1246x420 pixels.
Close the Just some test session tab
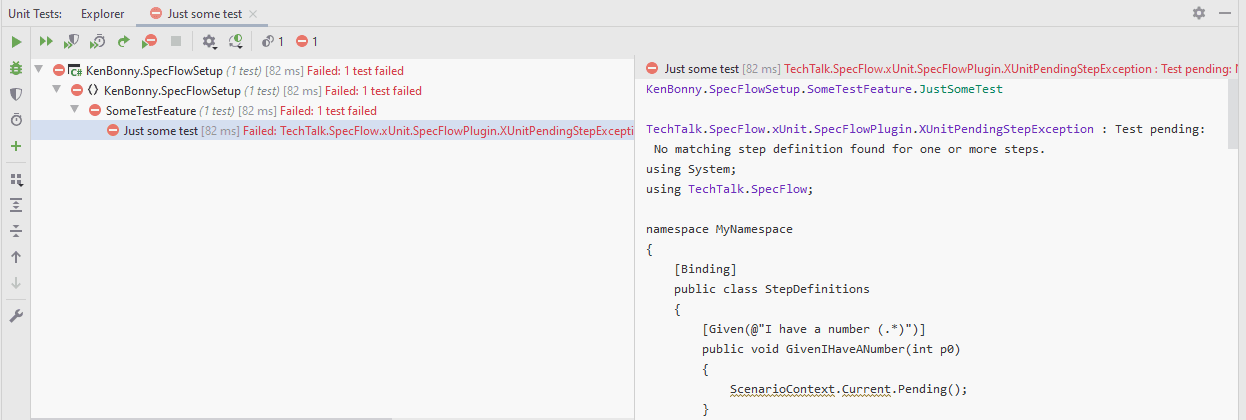click(x=253, y=14)
